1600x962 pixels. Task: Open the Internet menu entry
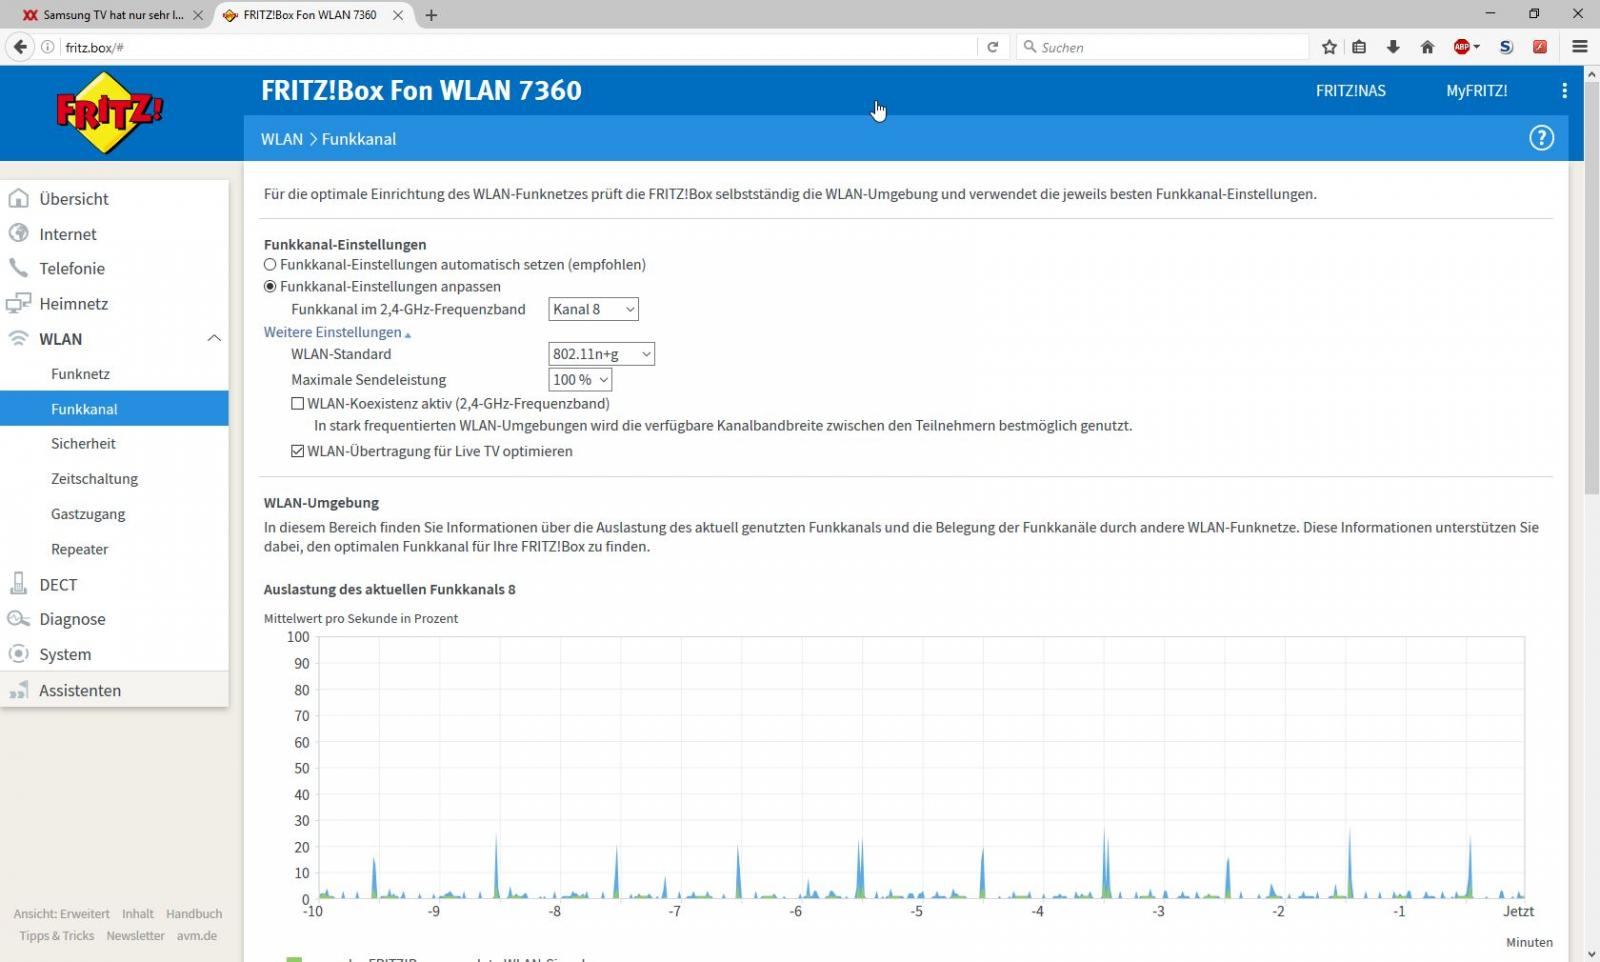tap(68, 233)
